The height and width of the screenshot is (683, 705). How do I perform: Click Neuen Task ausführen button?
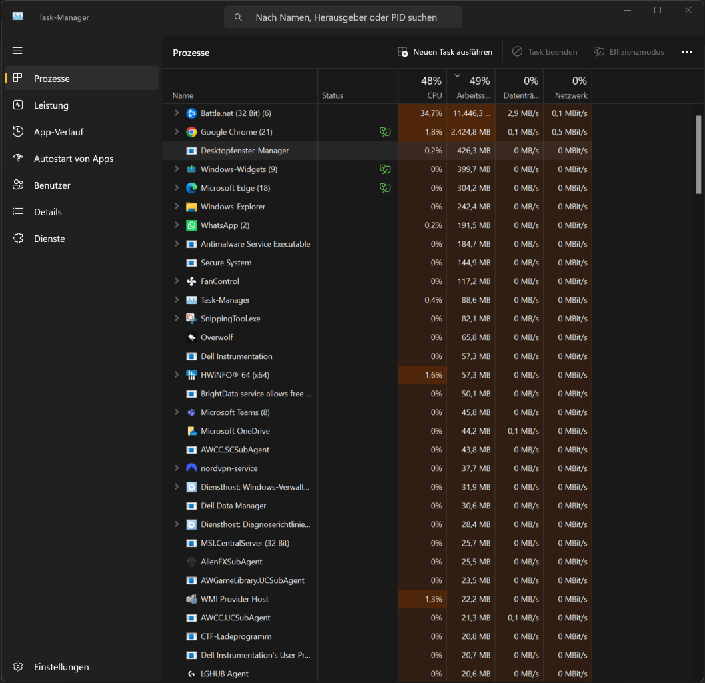point(445,52)
